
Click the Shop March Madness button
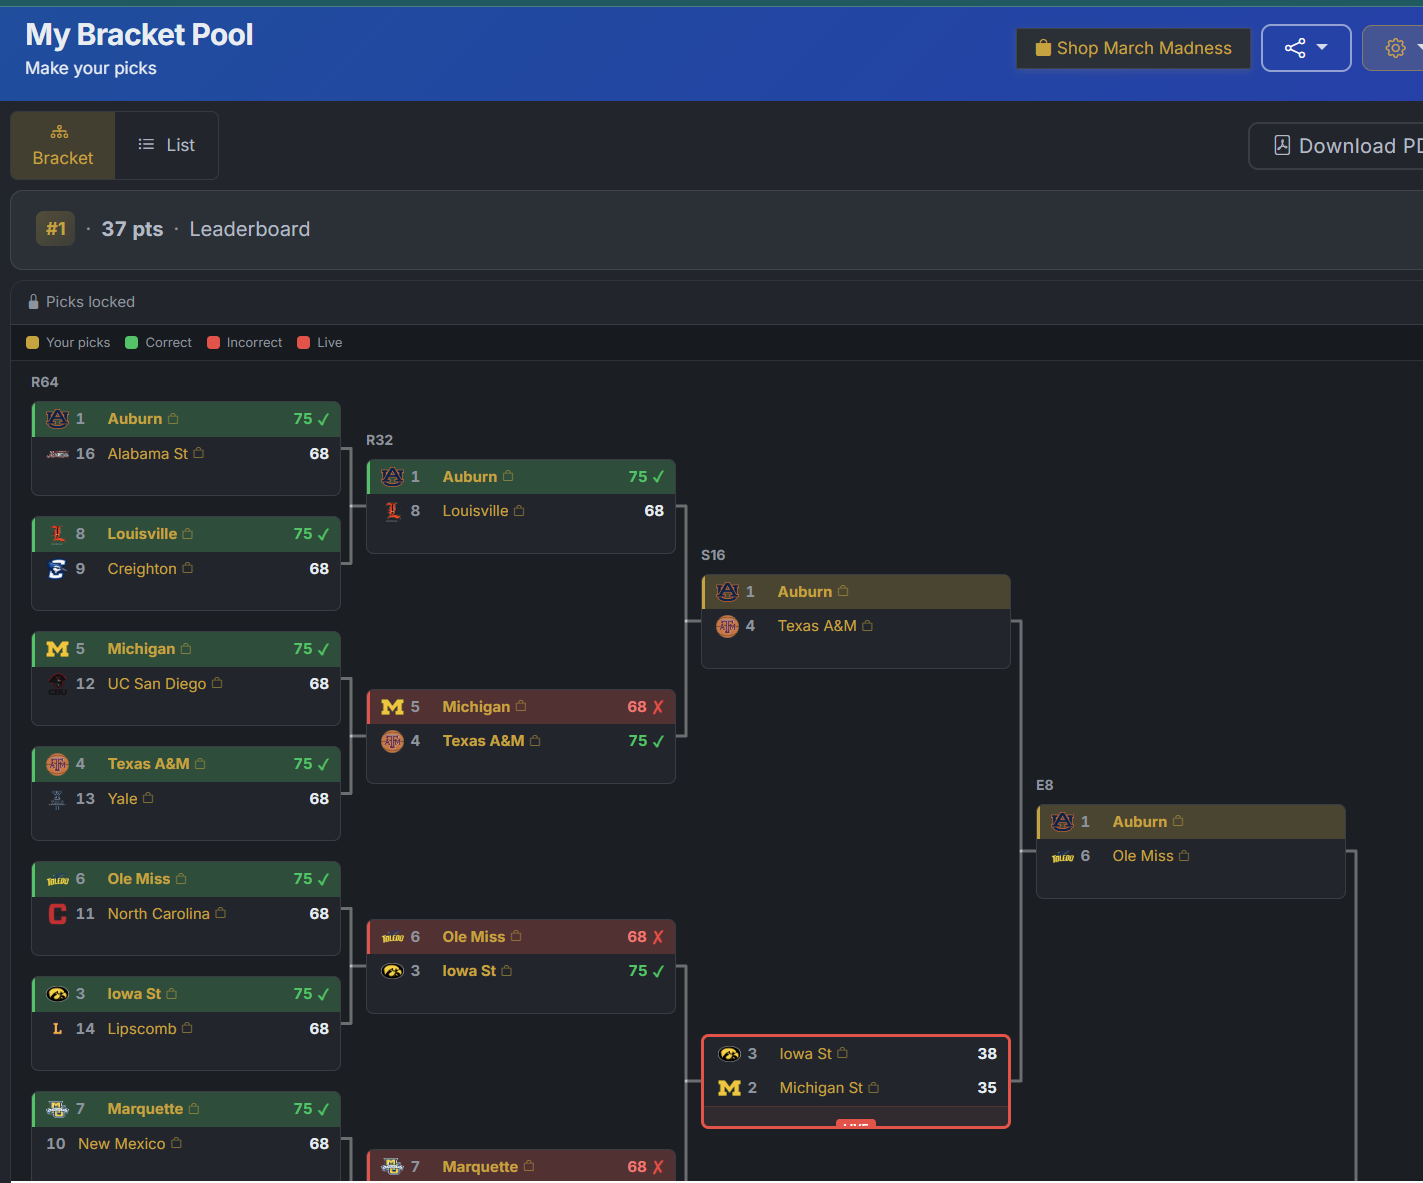1133,48
